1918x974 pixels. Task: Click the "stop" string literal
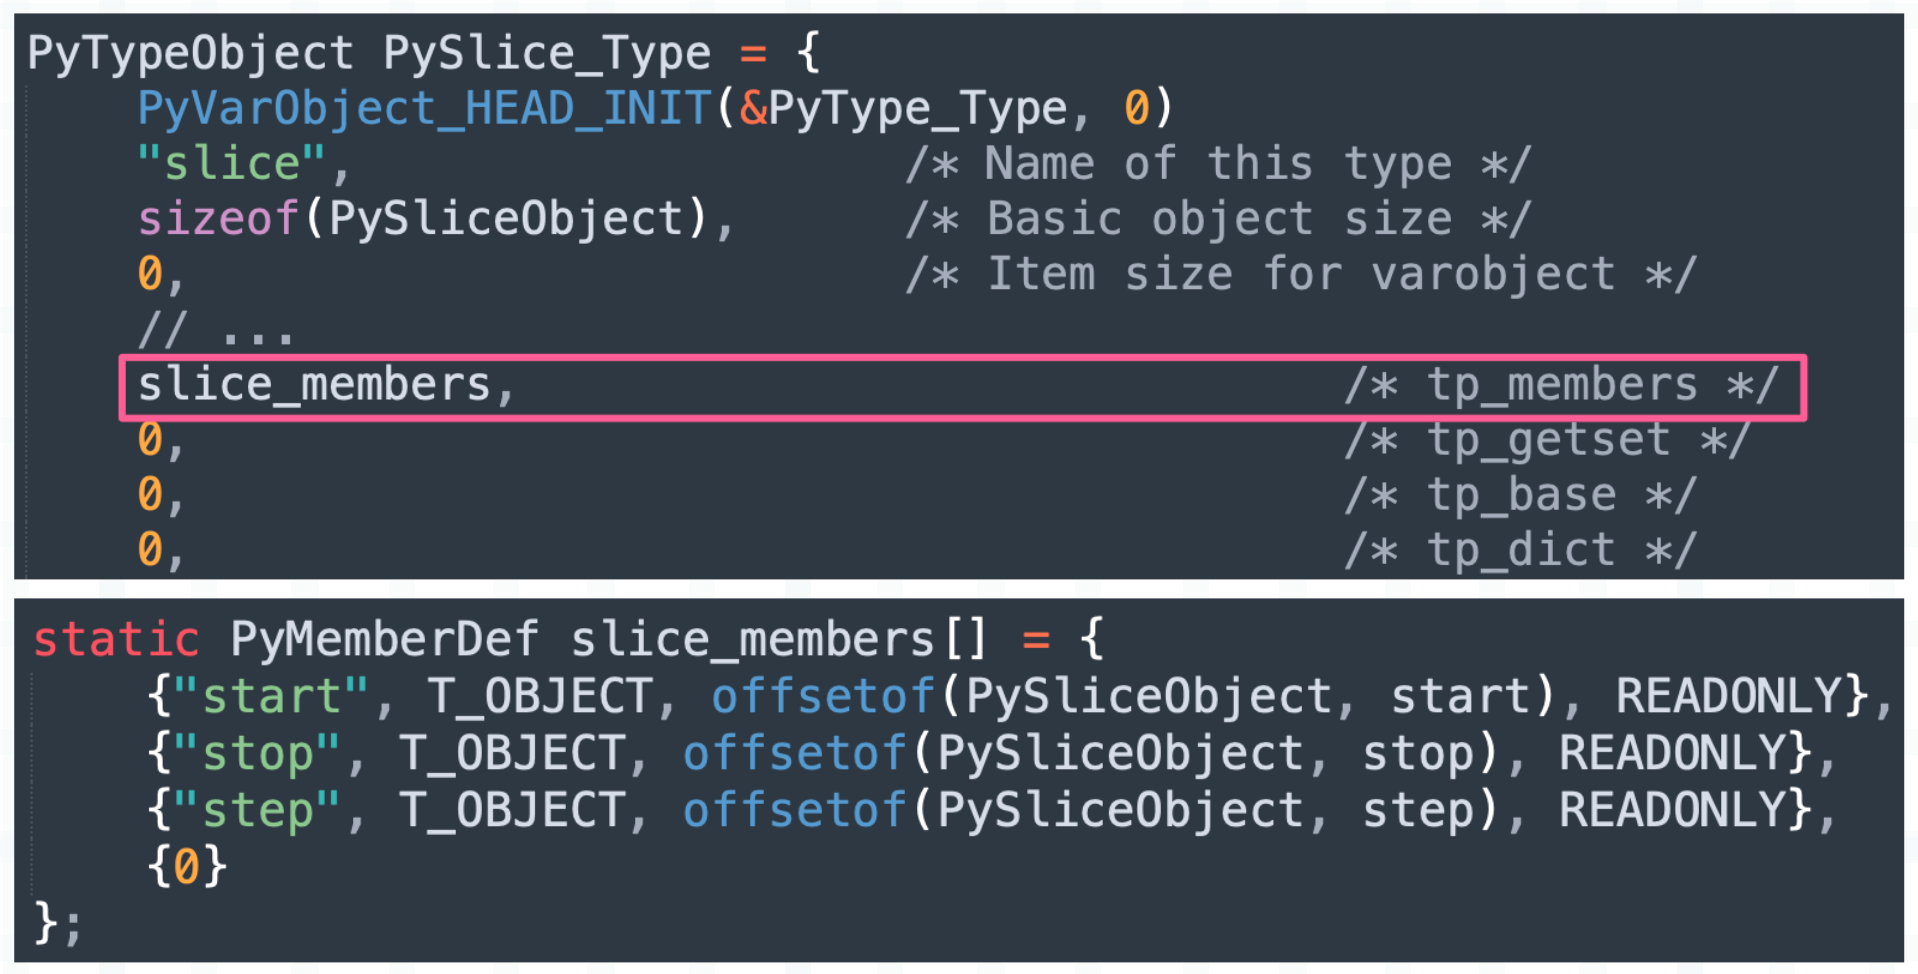[x=258, y=753]
